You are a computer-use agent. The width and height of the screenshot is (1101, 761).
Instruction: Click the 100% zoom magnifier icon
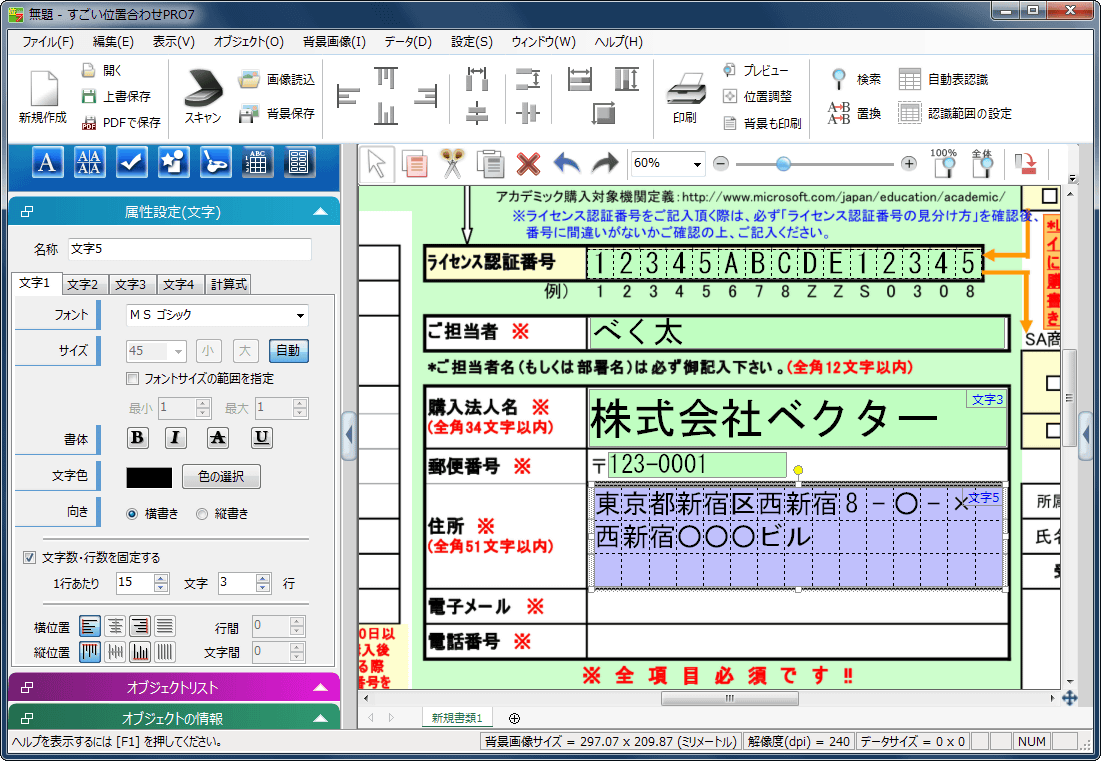[944, 162]
